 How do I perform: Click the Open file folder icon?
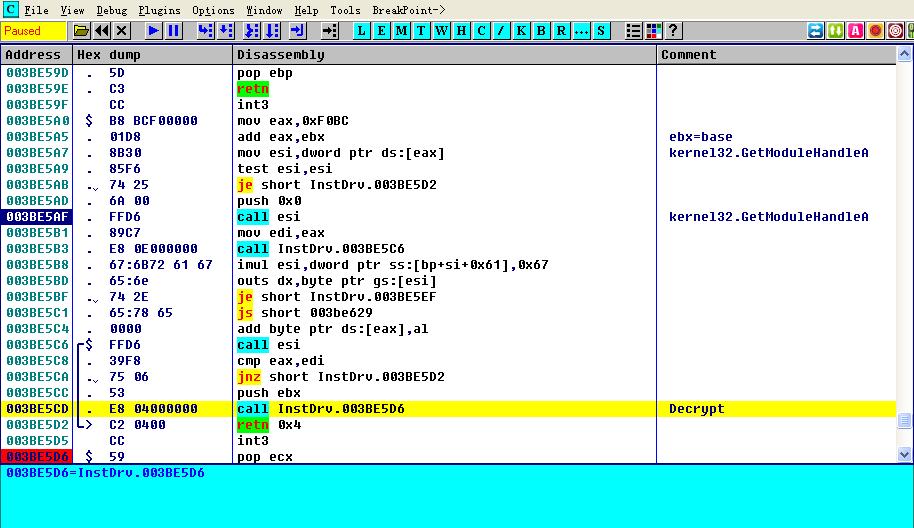pyautogui.click(x=82, y=31)
